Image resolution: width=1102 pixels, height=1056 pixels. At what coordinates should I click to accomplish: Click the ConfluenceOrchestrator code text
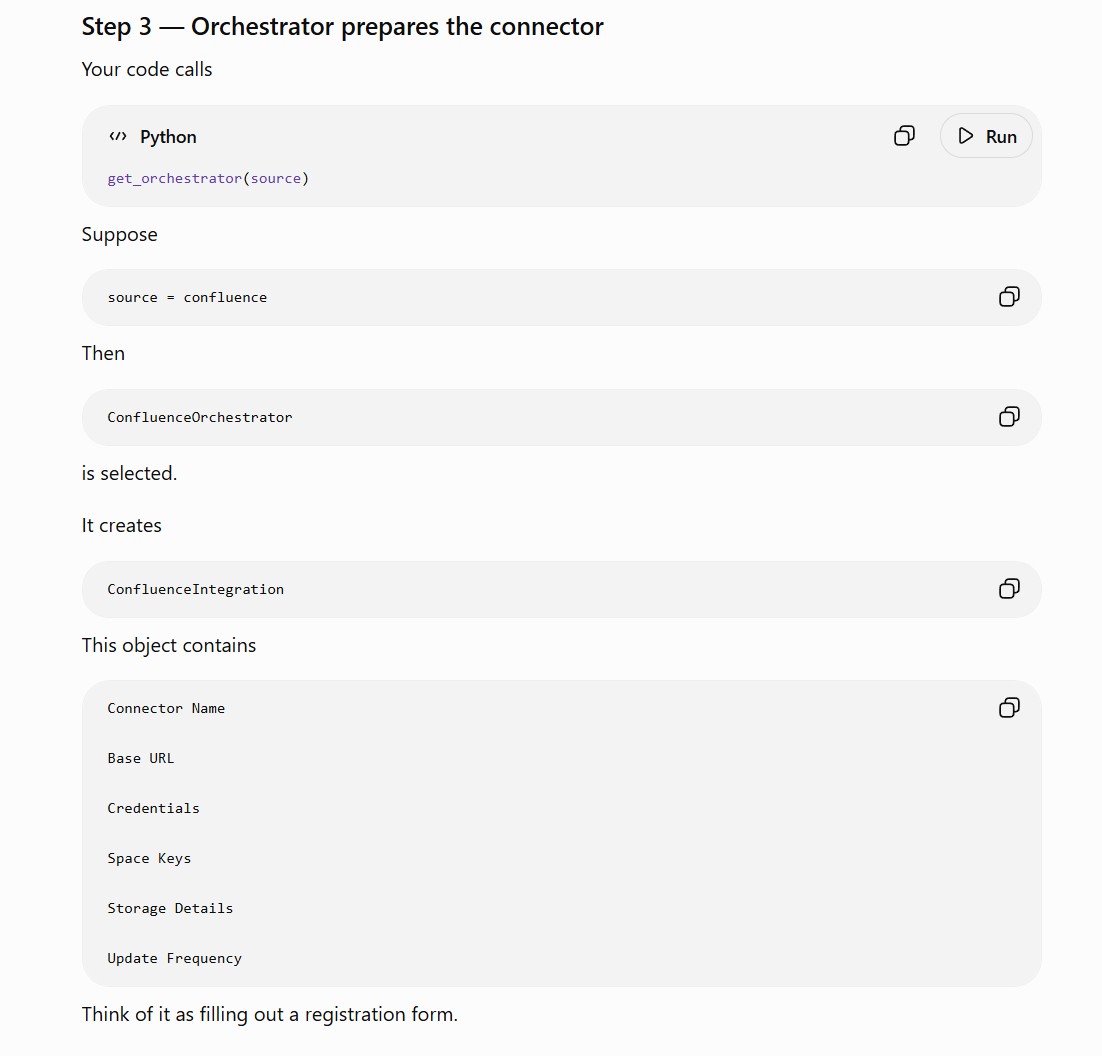[x=200, y=417]
